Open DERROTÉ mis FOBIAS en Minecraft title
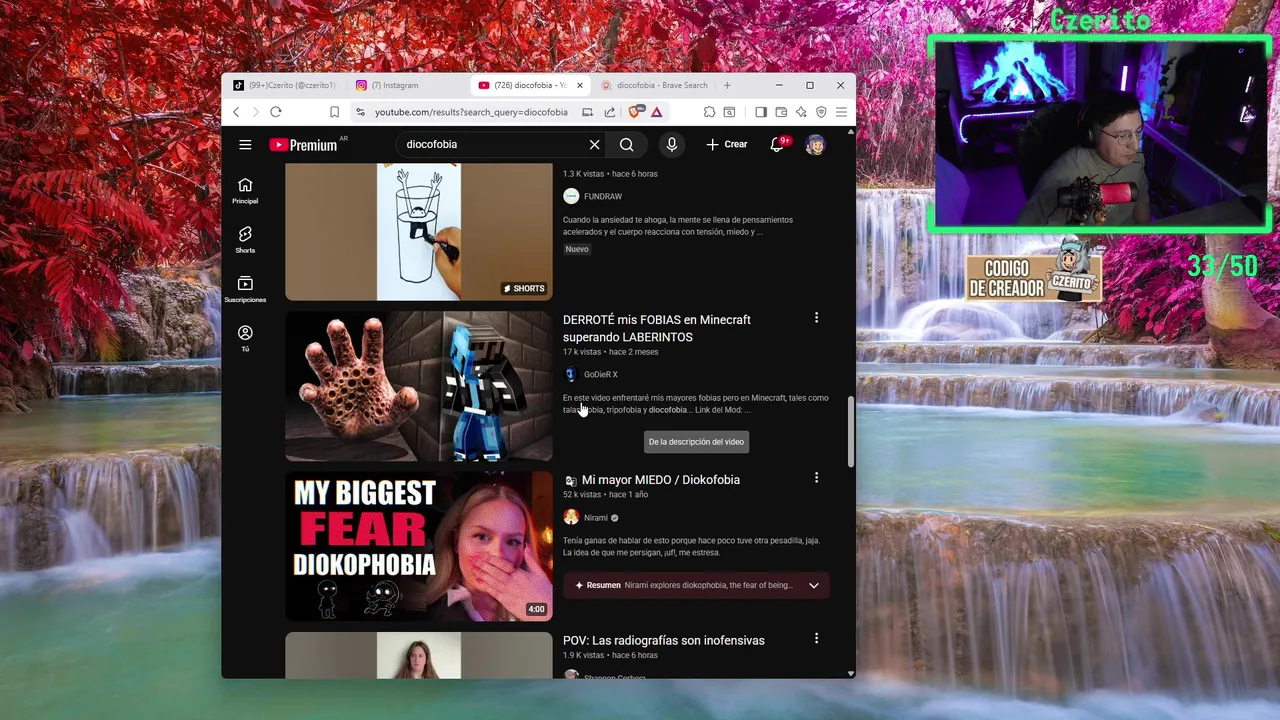1280x720 pixels. [657, 328]
